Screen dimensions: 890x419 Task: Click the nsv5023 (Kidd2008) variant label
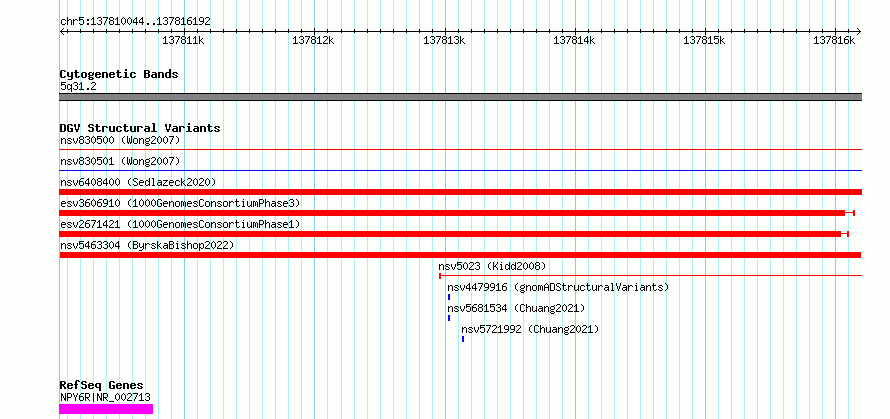coord(492,266)
